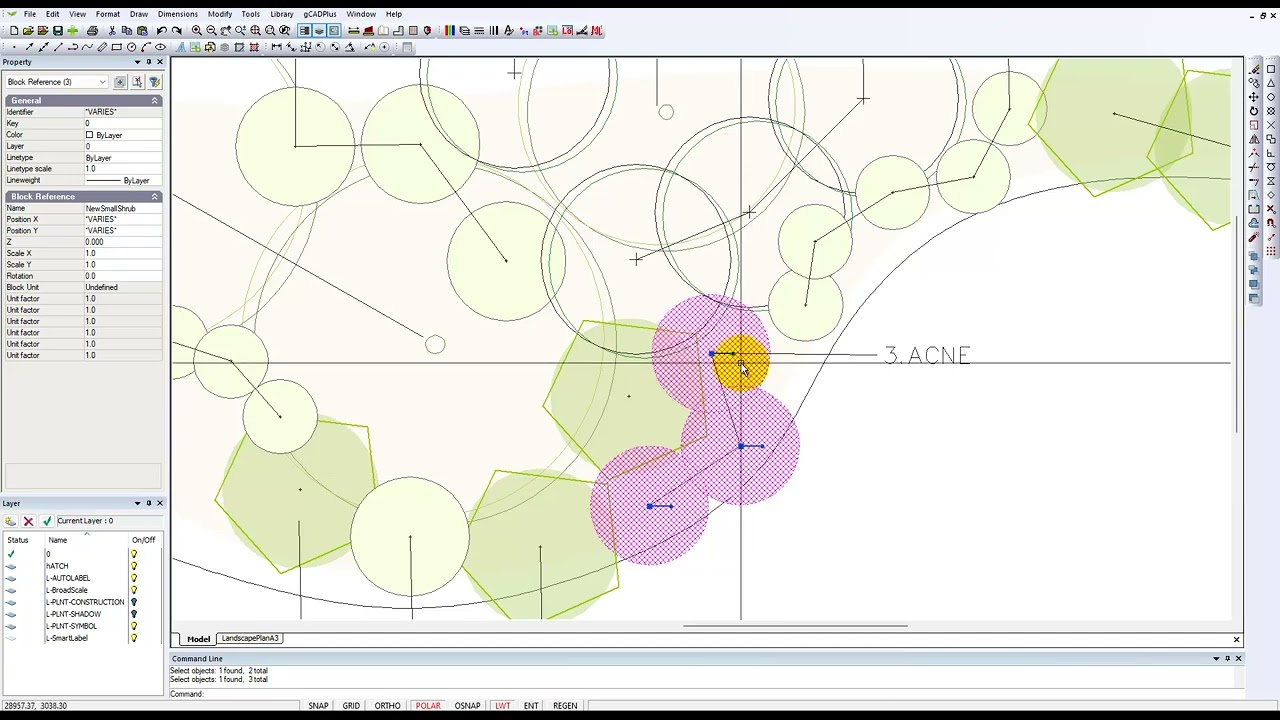The width and height of the screenshot is (1280, 720).
Task: Toggle ORTHO mode in status bar
Action: [x=387, y=706]
